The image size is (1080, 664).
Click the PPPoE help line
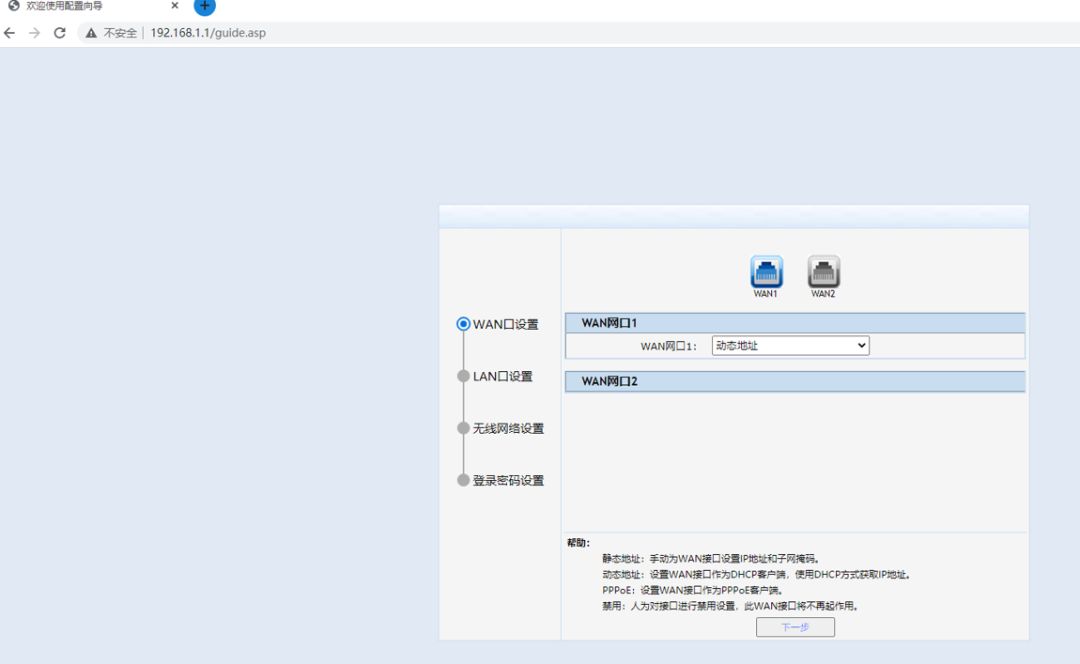pos(693,590)
